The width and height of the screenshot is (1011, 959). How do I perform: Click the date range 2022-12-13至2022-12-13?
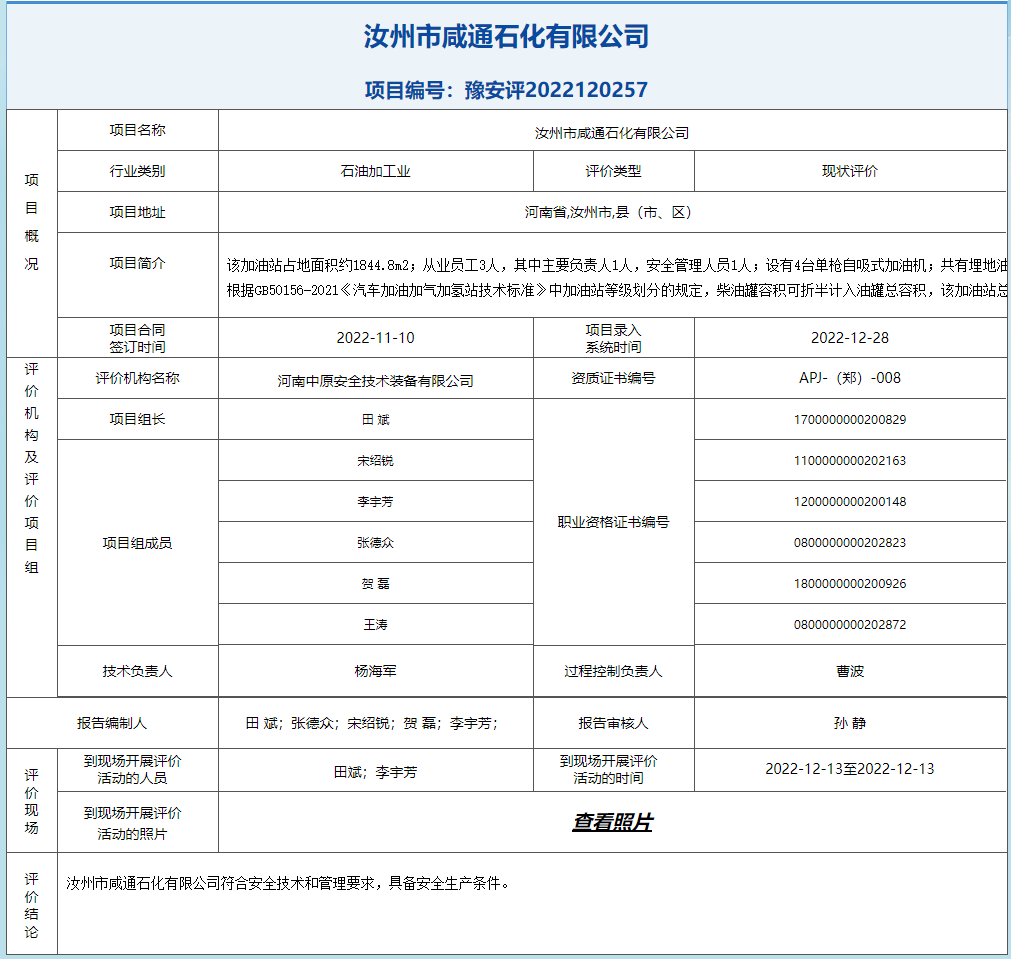tap(850, 769)
